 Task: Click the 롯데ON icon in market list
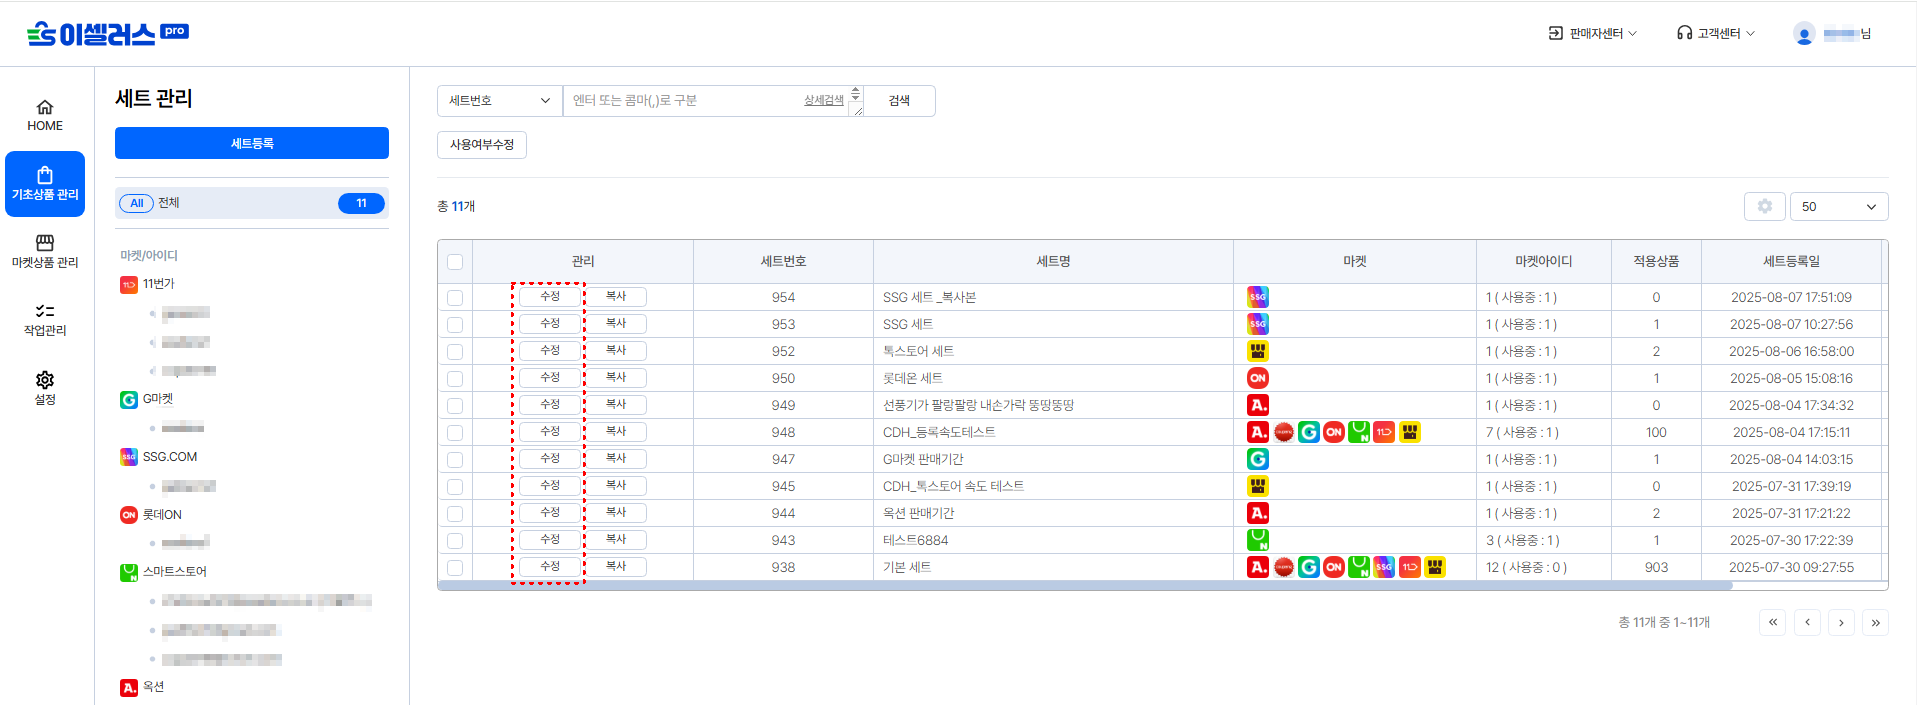pos(129,515)
